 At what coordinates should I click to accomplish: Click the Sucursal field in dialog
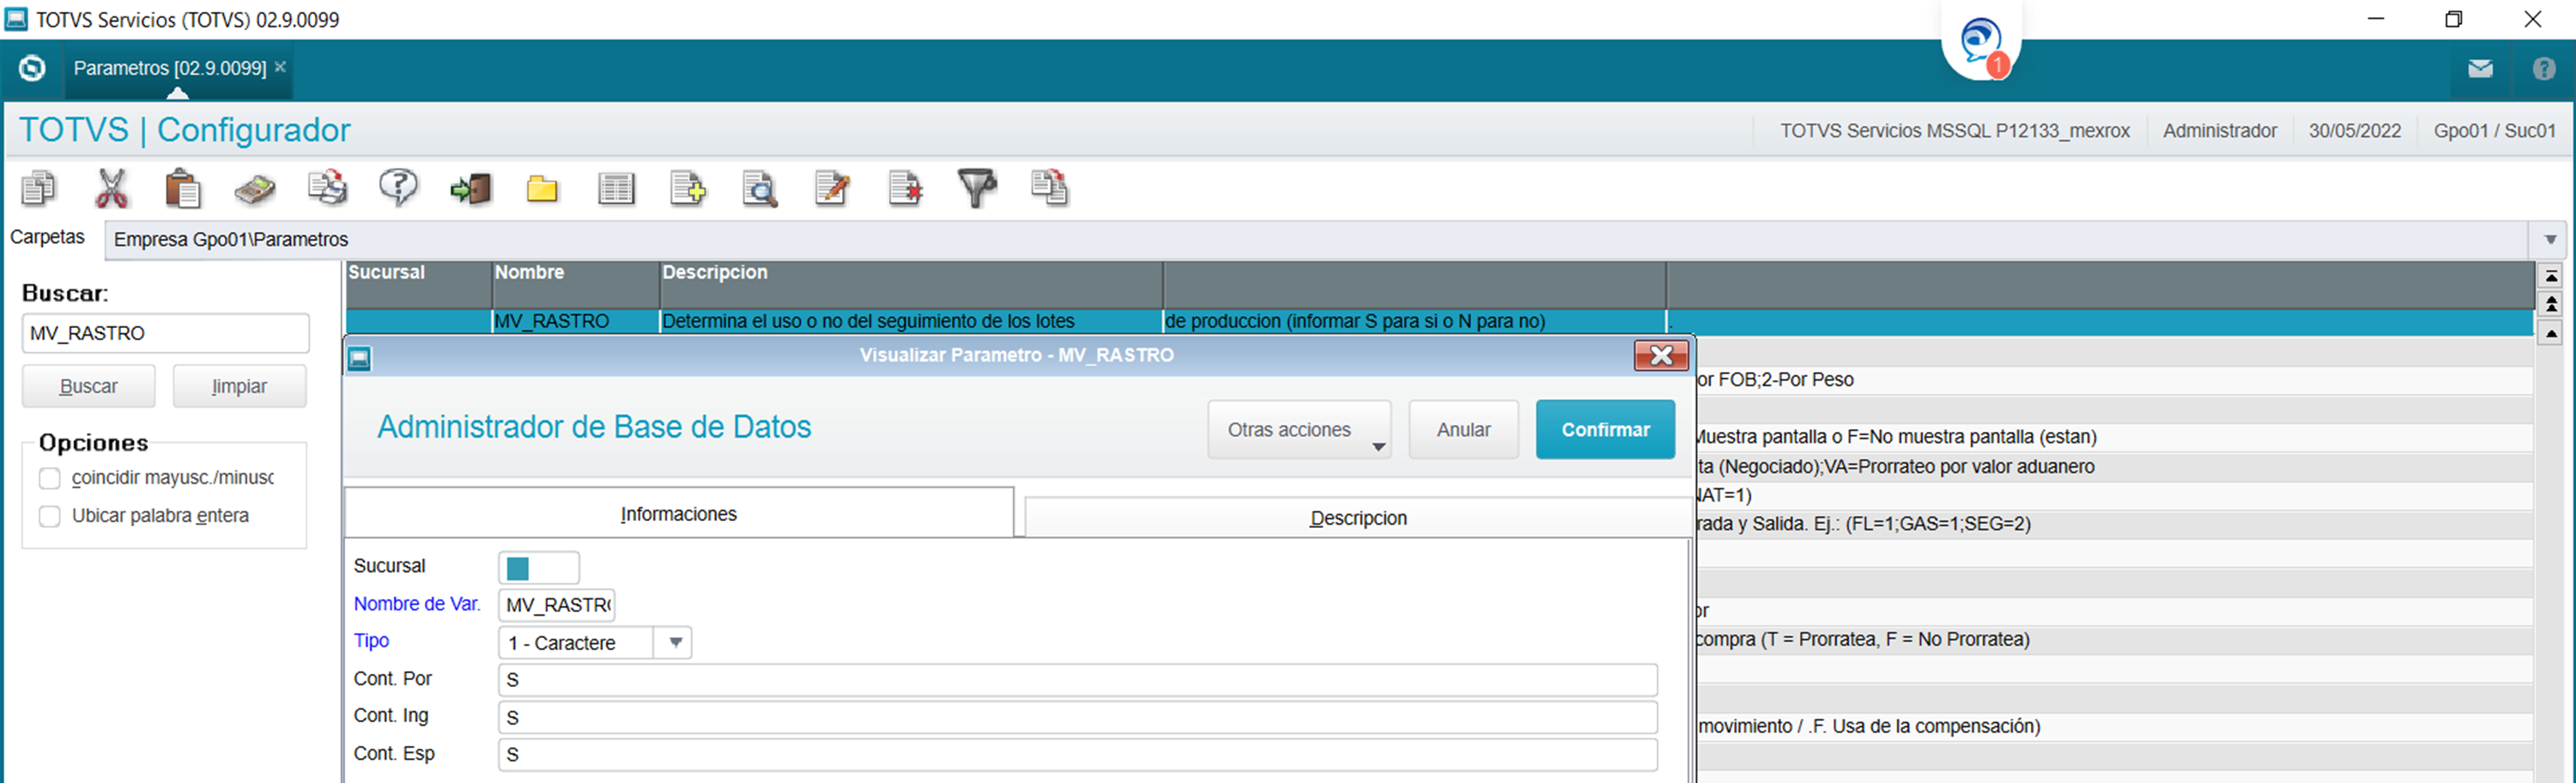click(539, 567)
